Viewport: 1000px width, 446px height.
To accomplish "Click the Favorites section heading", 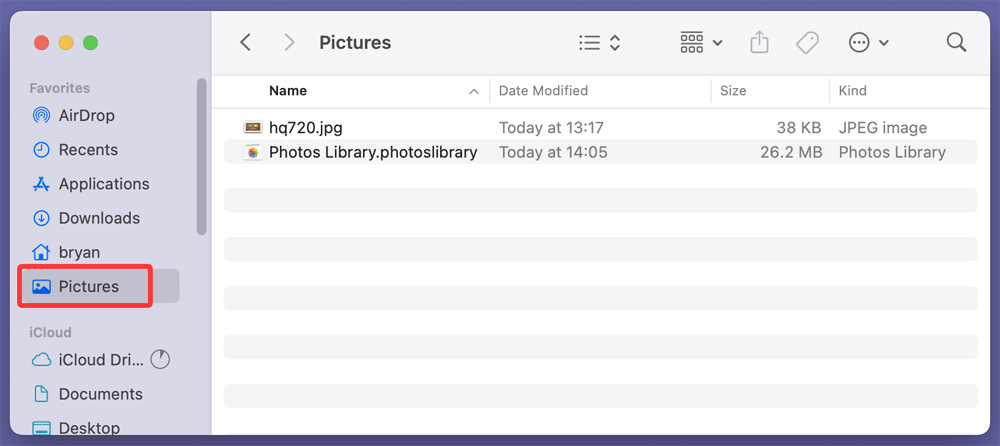I will 59,88.
